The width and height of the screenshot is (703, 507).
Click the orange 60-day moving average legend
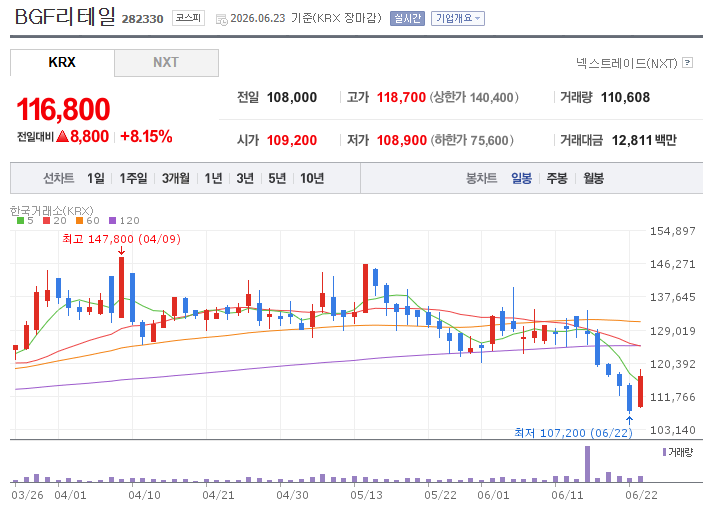tap(88, 221)
